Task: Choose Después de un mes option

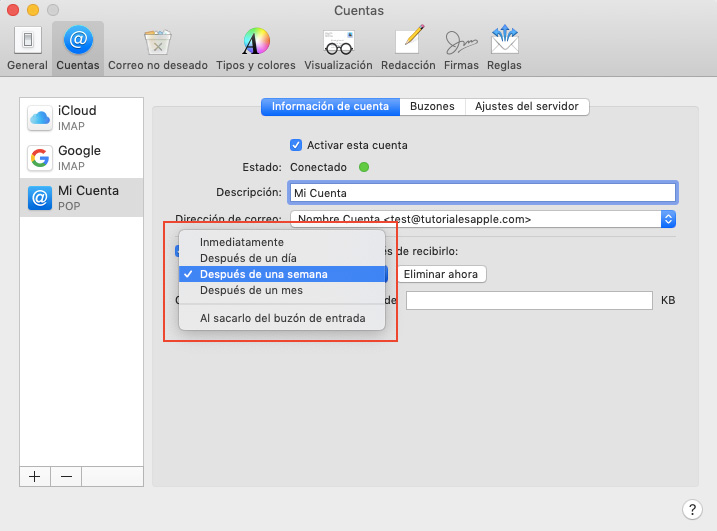Action: [251, 291]
